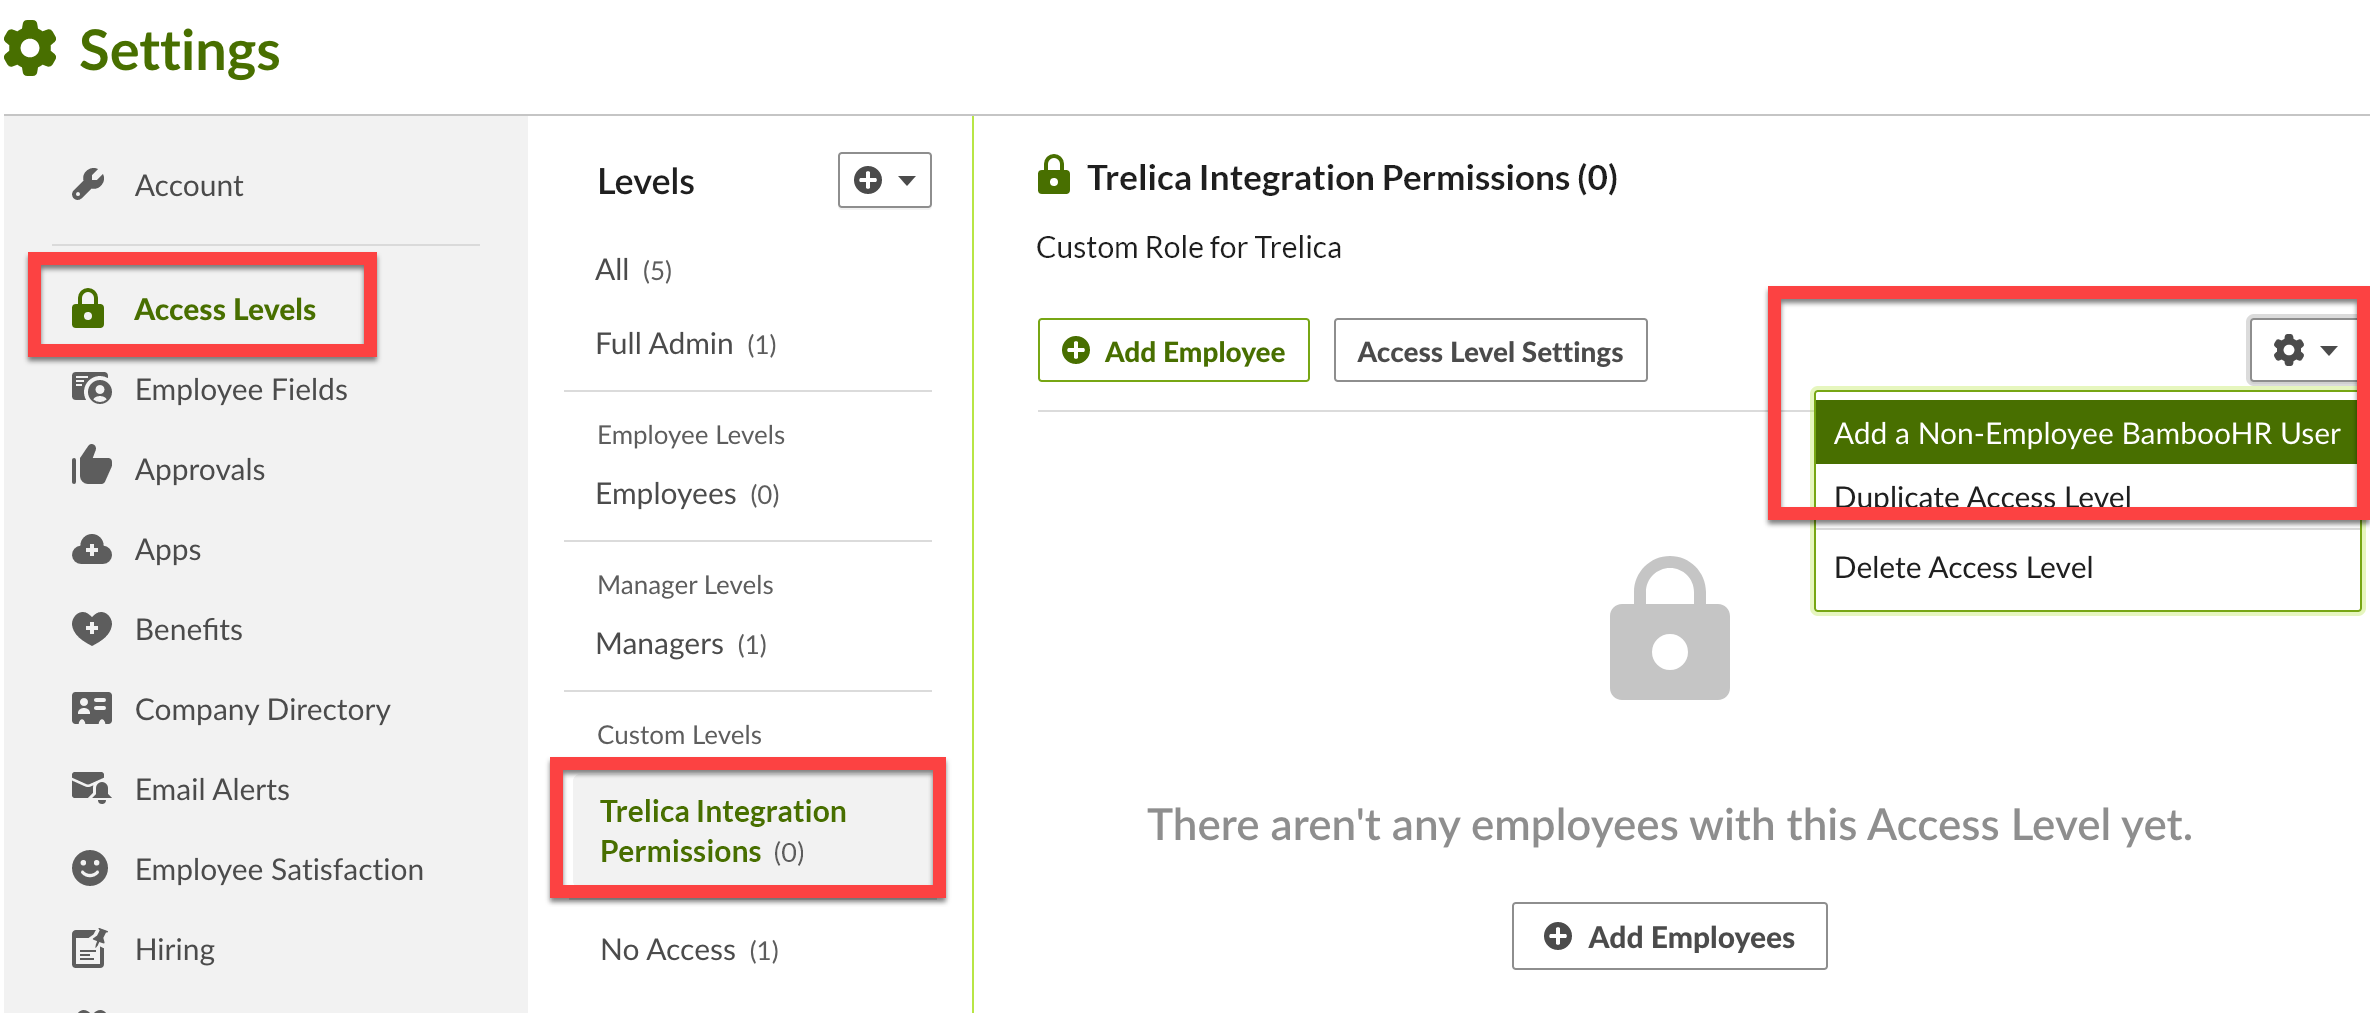The image size is (2370, 1013).
Task: Click the no employees with this Access Level message
Action: coord(1669,825)
